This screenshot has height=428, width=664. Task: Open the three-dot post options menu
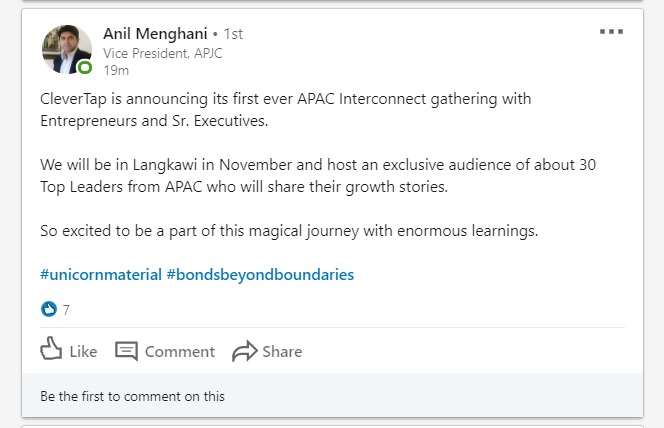611,32
